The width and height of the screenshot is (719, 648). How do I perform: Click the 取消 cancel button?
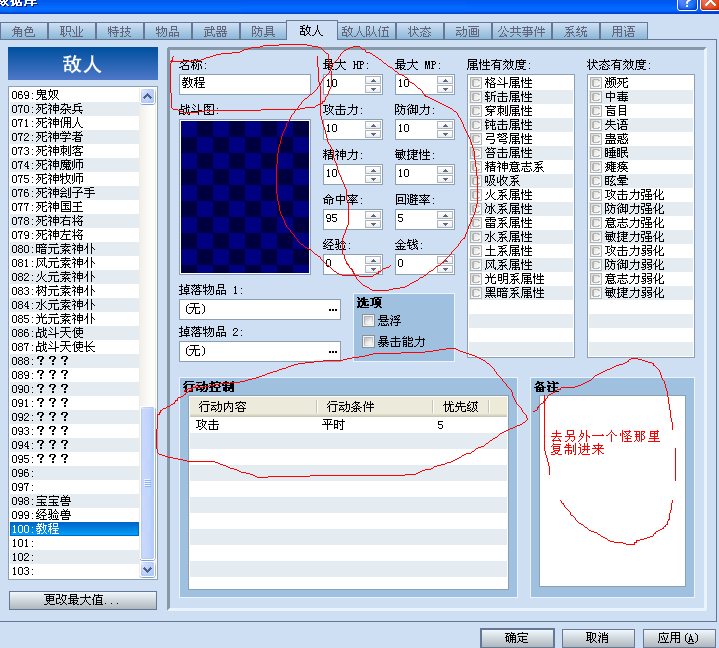coord(598,638)
